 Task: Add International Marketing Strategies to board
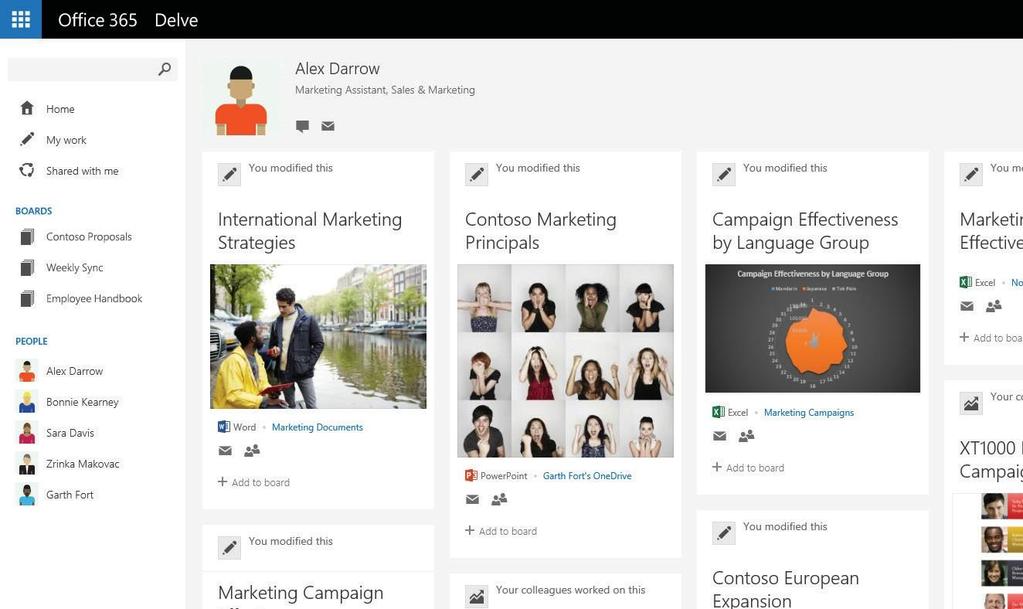click(254, 482)
